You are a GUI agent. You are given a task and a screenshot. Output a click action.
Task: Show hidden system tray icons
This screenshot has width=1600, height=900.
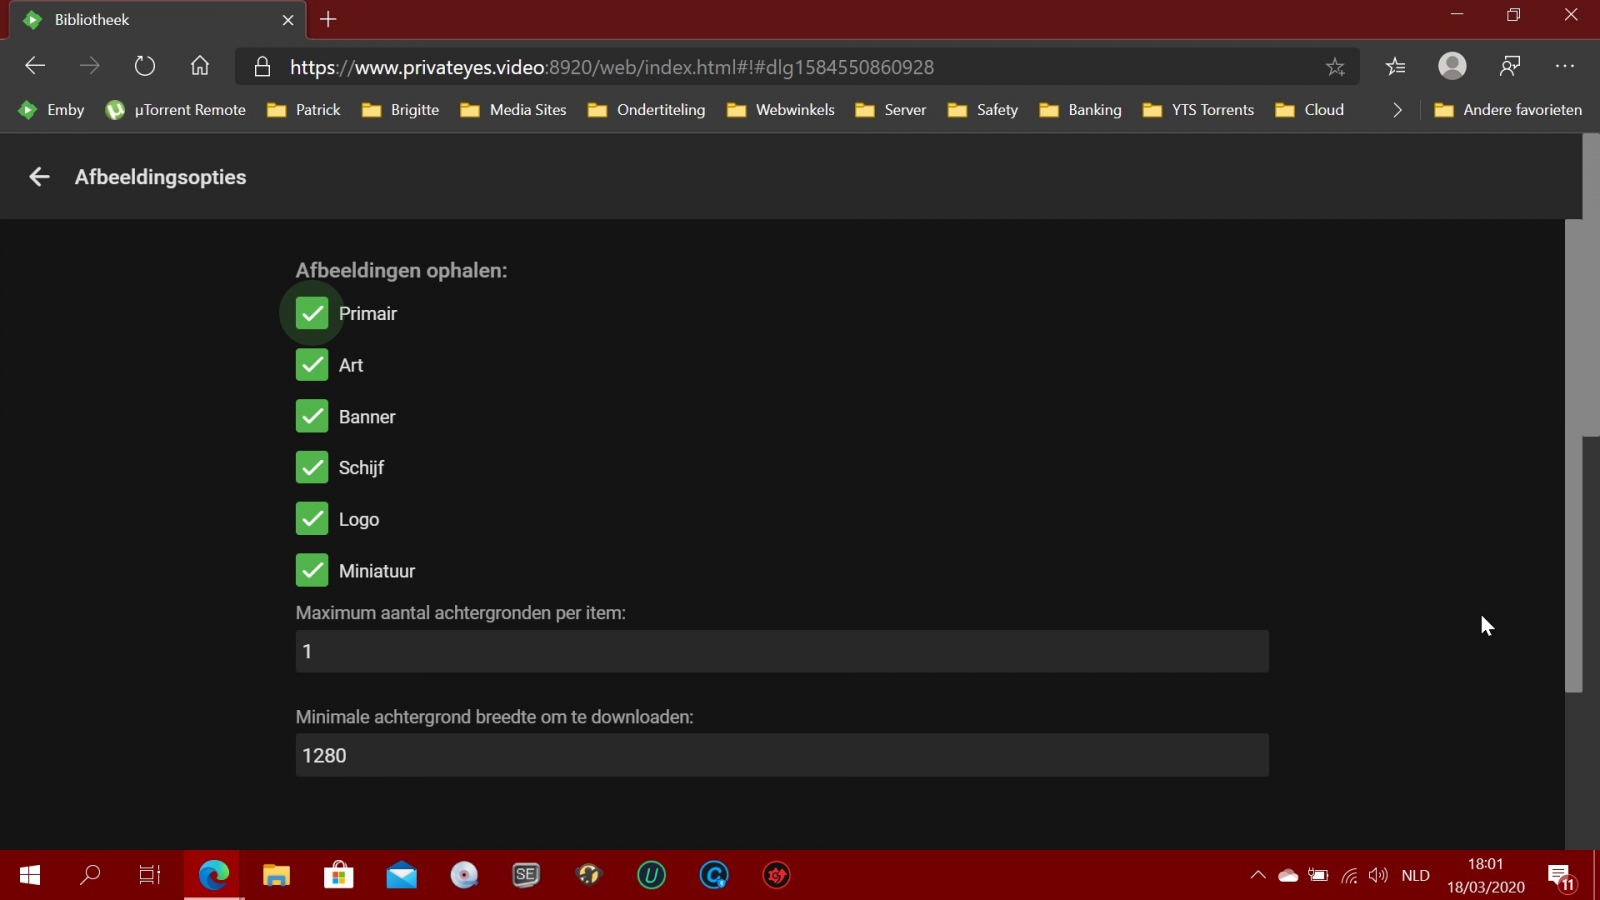coord(1257,876)
